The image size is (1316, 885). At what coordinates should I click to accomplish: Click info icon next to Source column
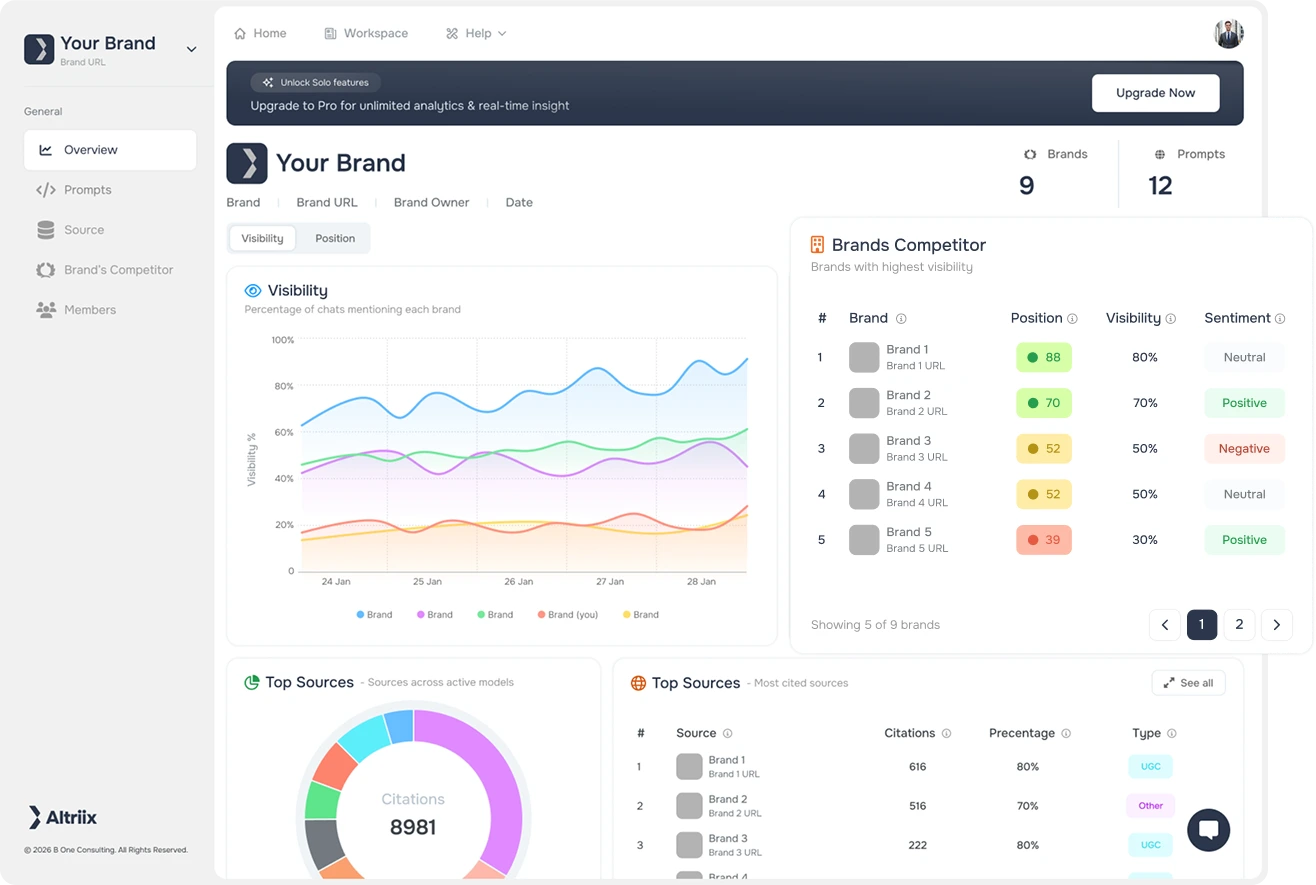click(727, 734)
